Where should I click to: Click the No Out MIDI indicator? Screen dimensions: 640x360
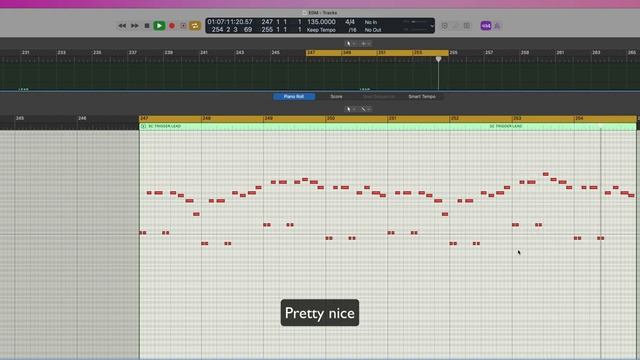click(x=373, y=30)
